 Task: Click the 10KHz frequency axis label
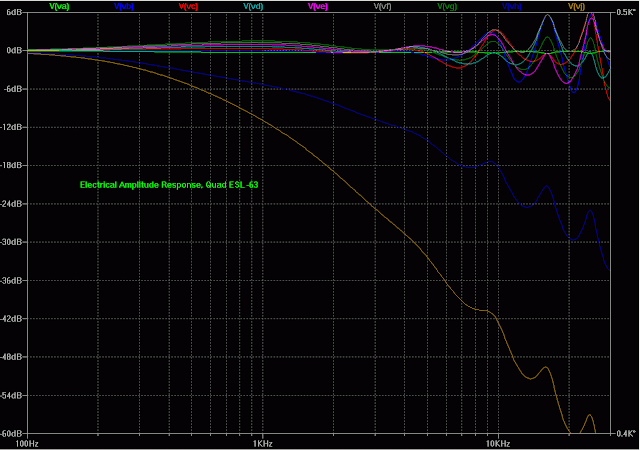(x=498, y=444)
